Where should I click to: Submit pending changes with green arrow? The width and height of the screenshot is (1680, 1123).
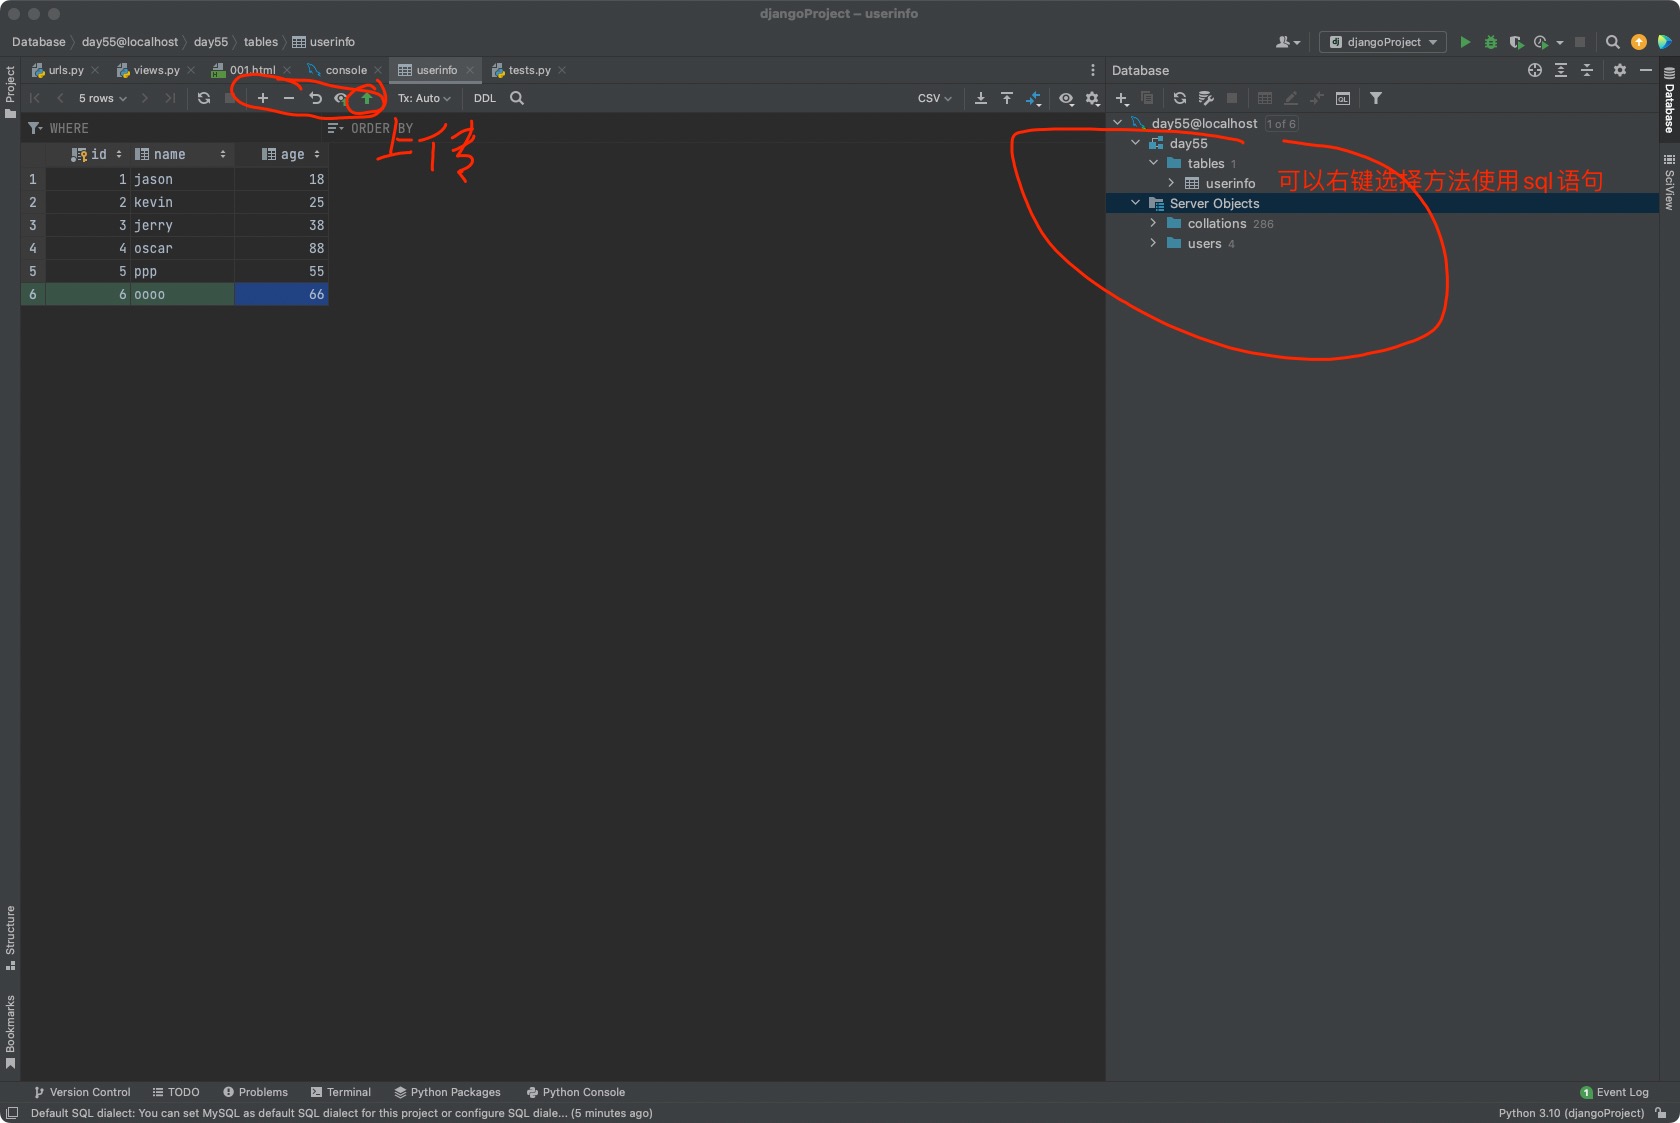tap(367, 98)
